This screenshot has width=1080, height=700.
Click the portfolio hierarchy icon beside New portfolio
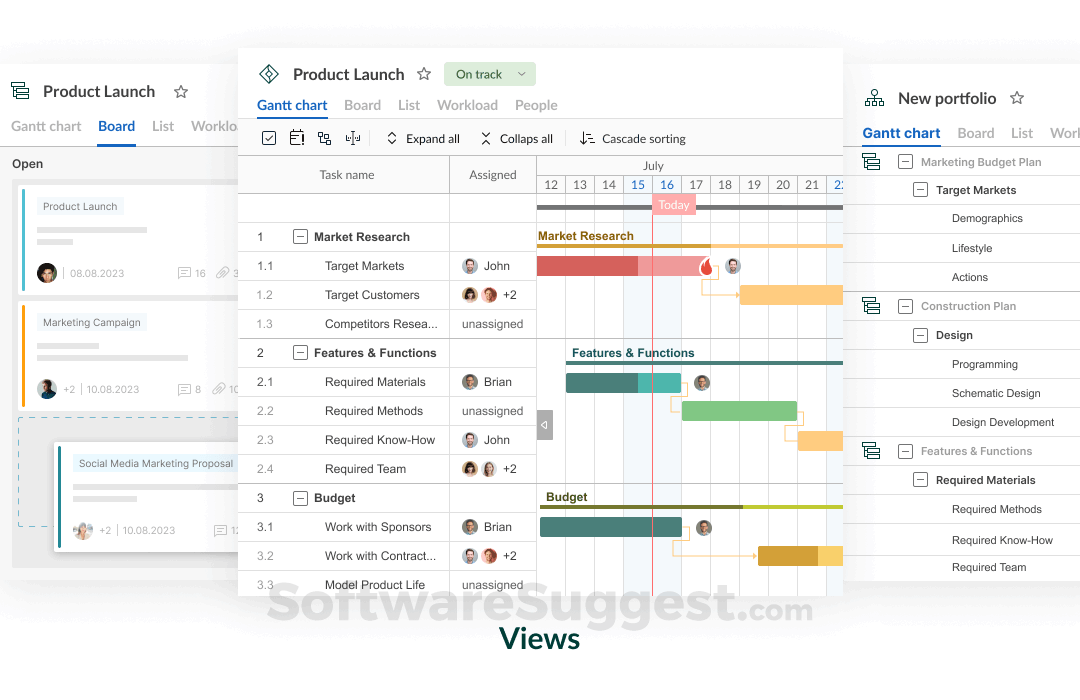tap(874, 99)
